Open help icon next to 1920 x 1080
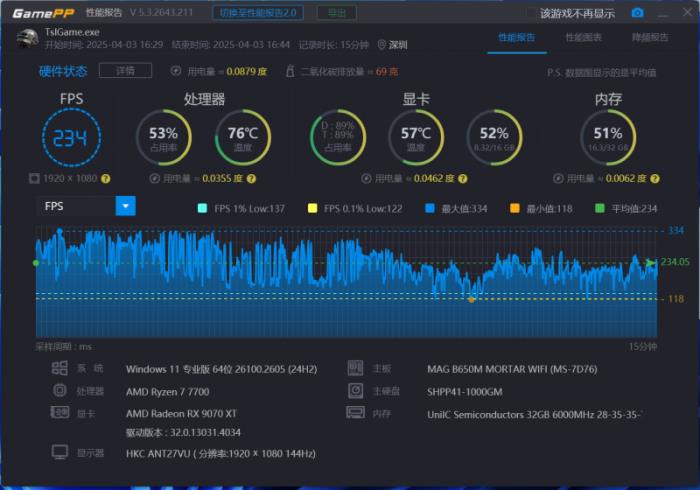This screenshot has height=490, width=700. (105, 179)
